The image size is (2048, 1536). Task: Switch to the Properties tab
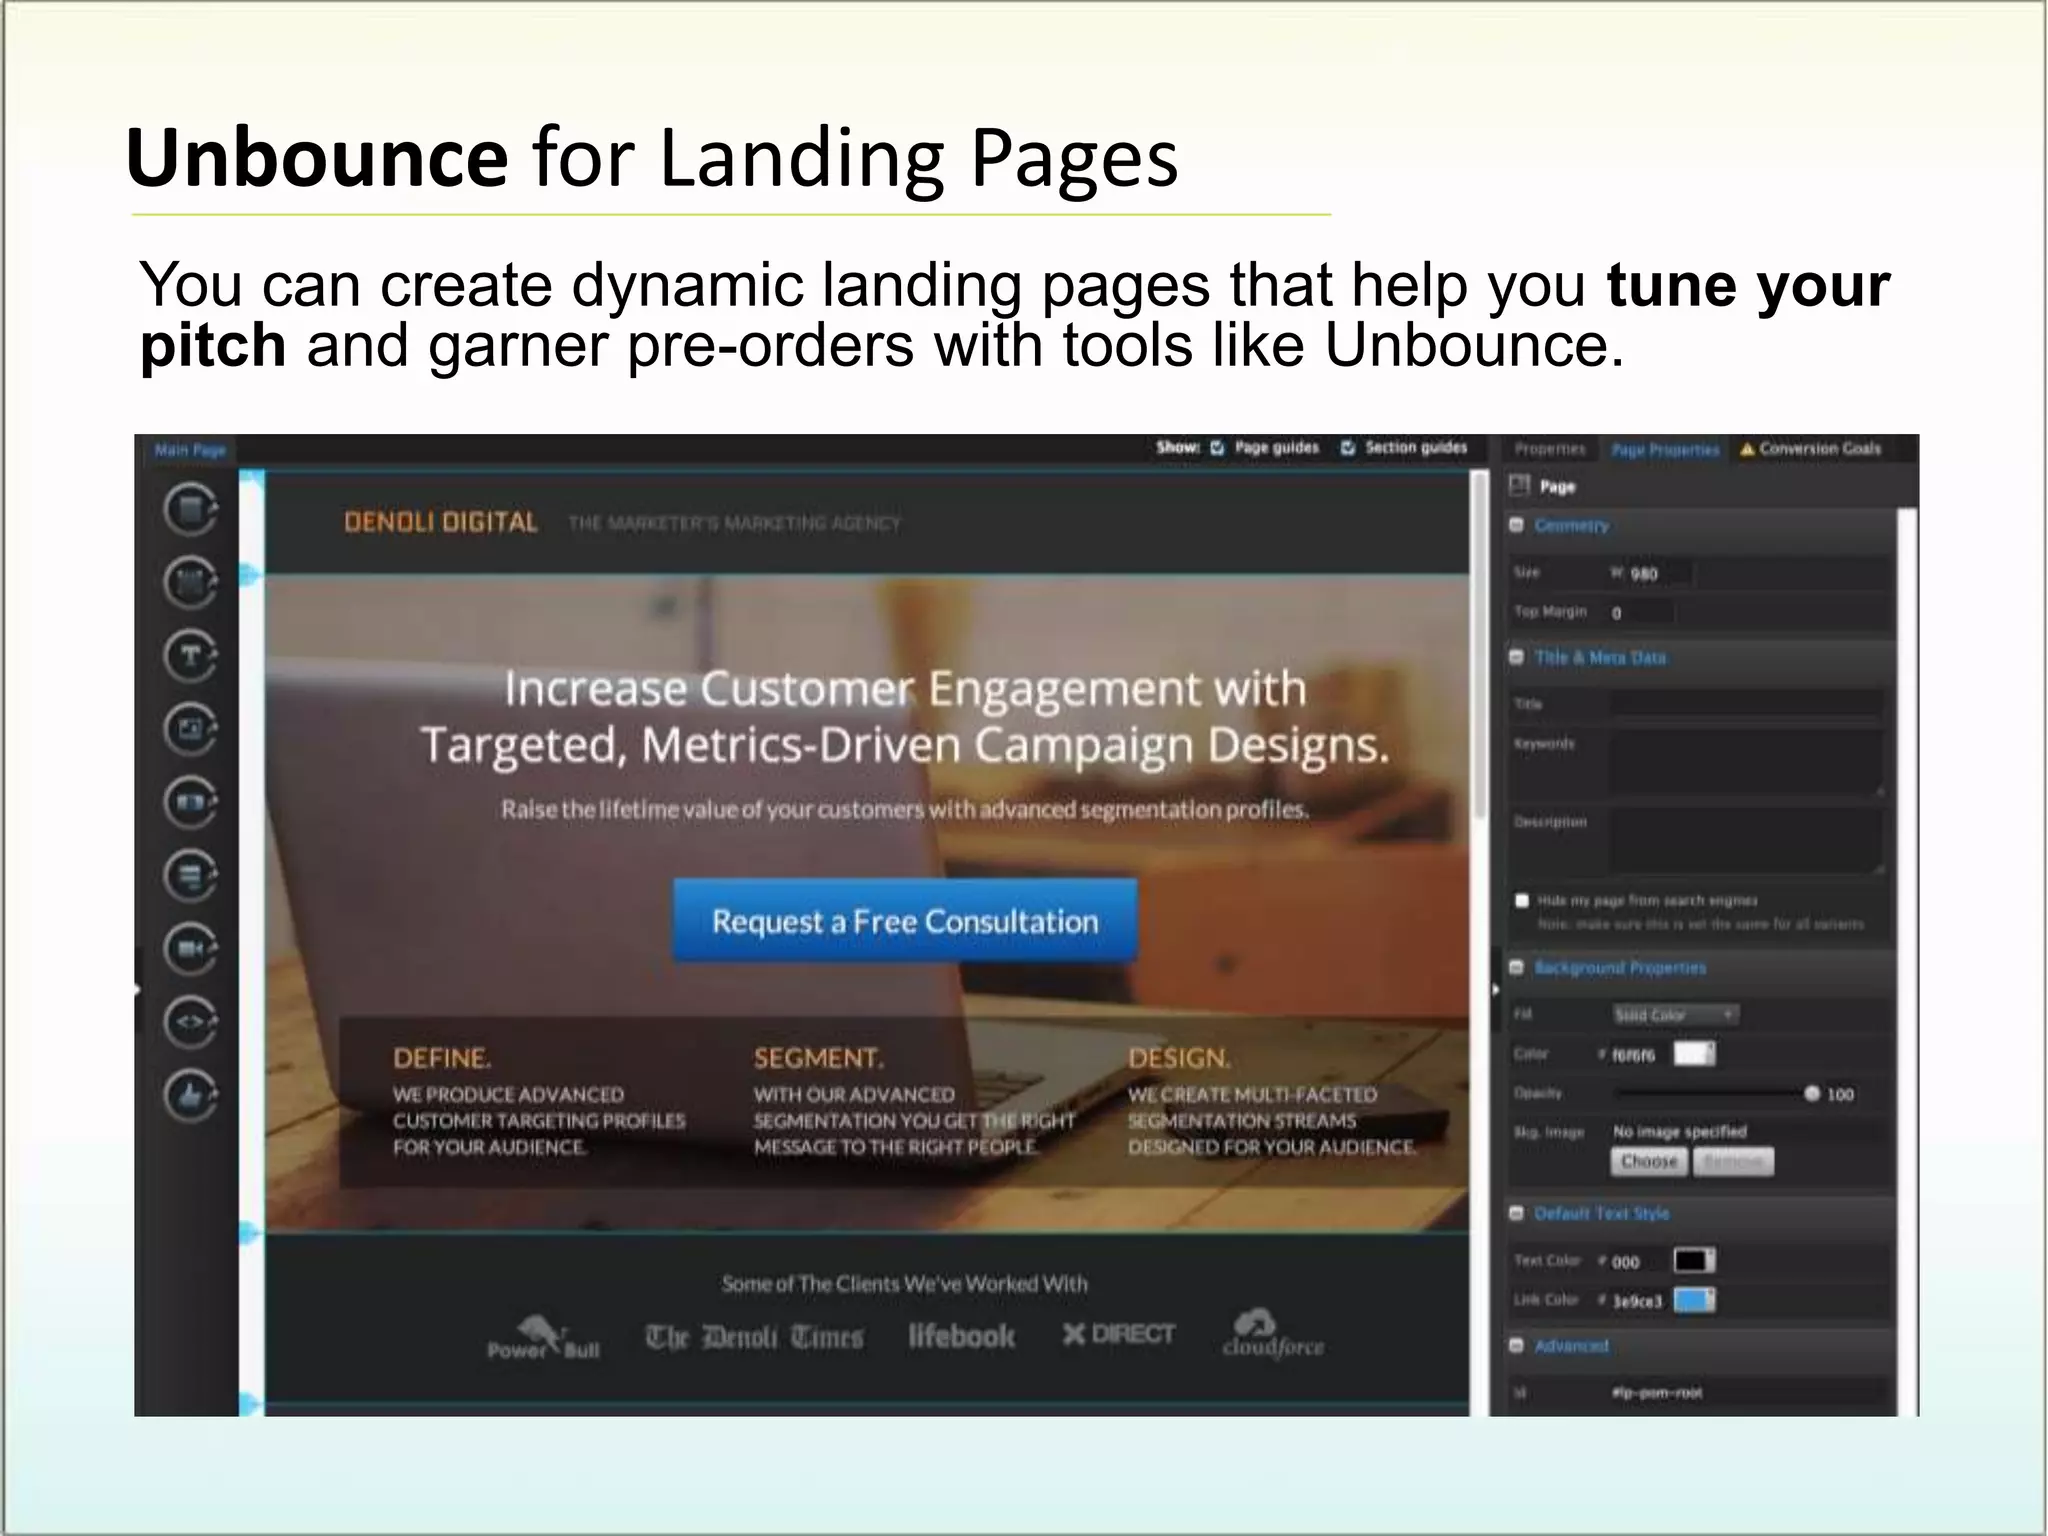pos(1550,449)
